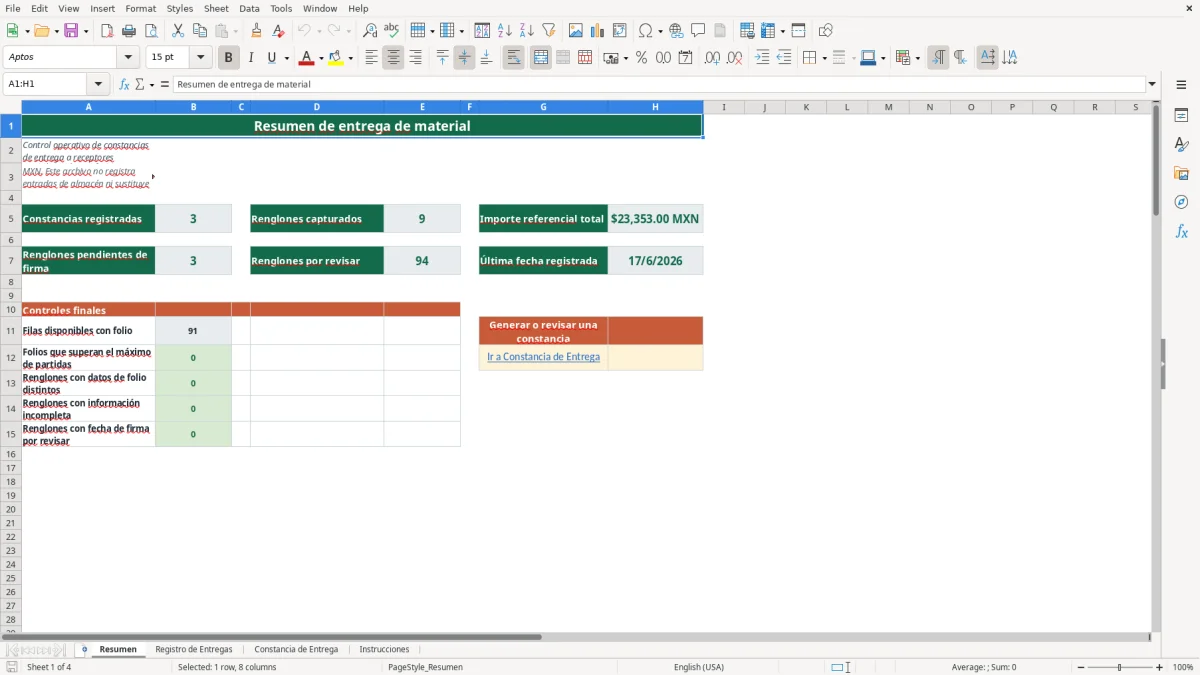Apply red font color swatch
This screenshot has height=675, width=1200.
tap(307, 58)
